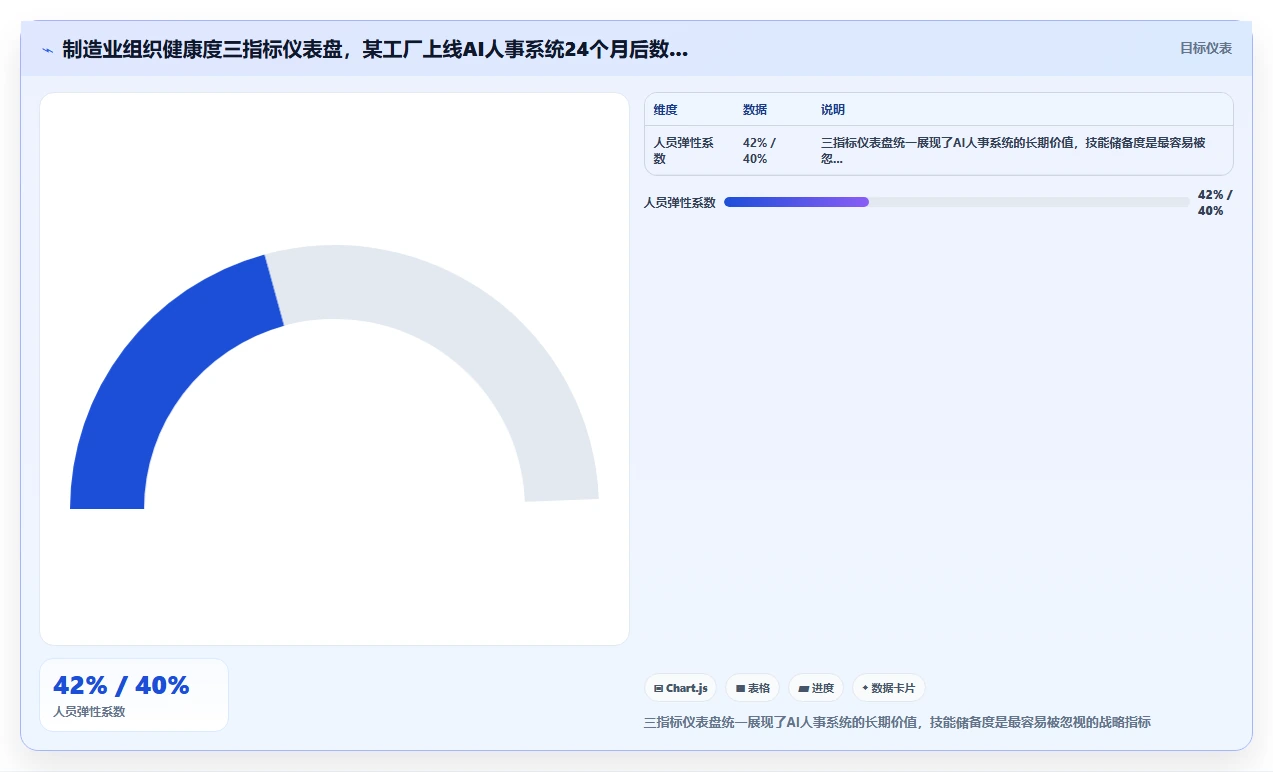This screenshot has height=772, width=1273.
Task: Click the 数据 column header
Action: click(x=755, y=110)
